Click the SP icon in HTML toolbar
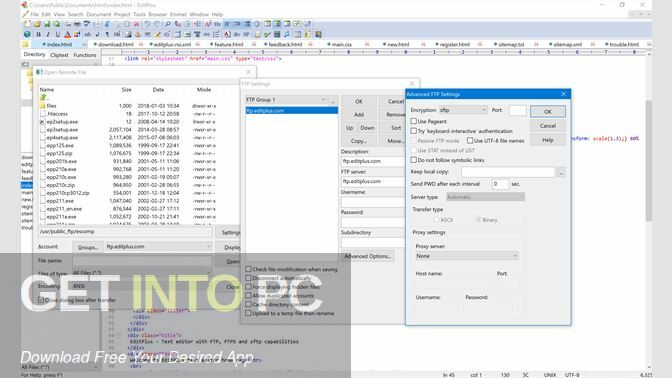This screenshot has width=672, height=378. [246, 34]
